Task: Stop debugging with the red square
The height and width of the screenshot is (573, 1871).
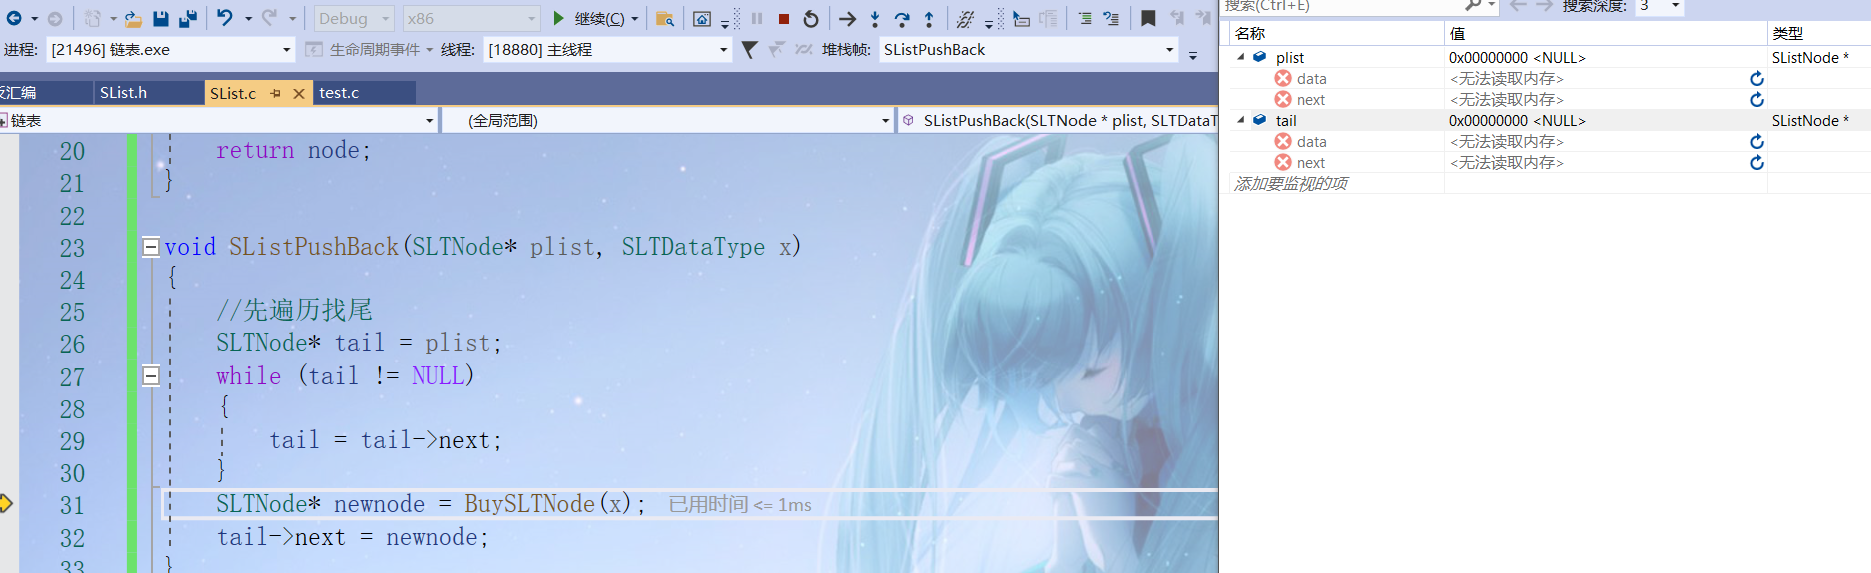Action: [784, 18]
